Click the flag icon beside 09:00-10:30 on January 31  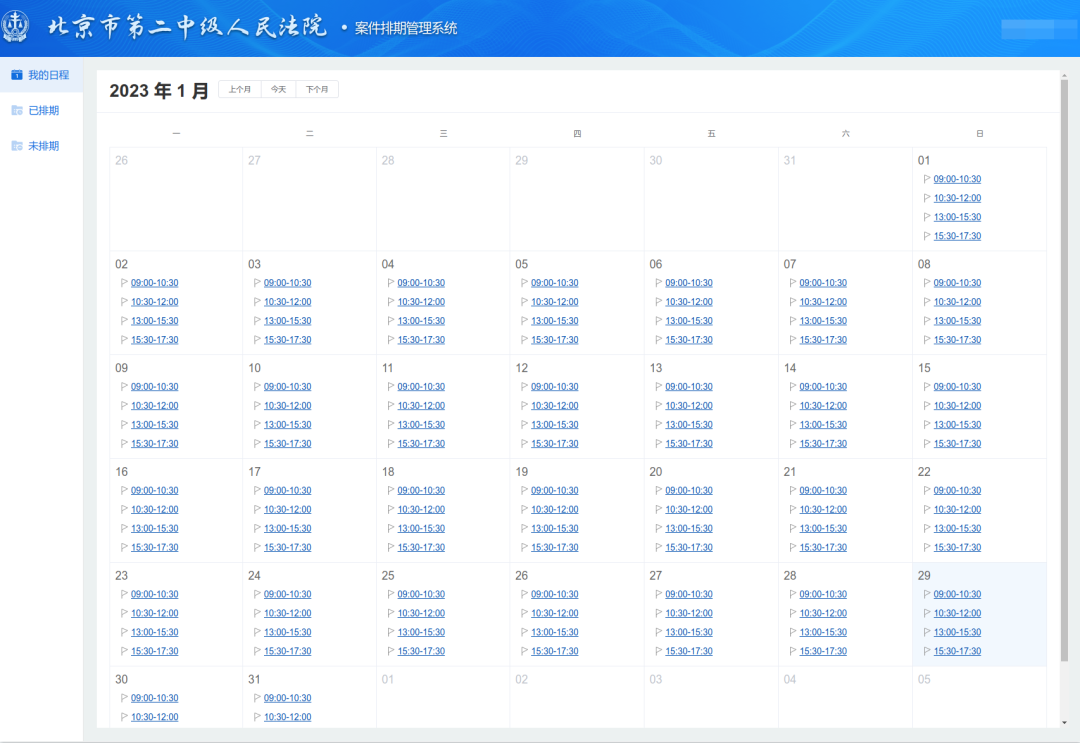click(x=256, y=697)
